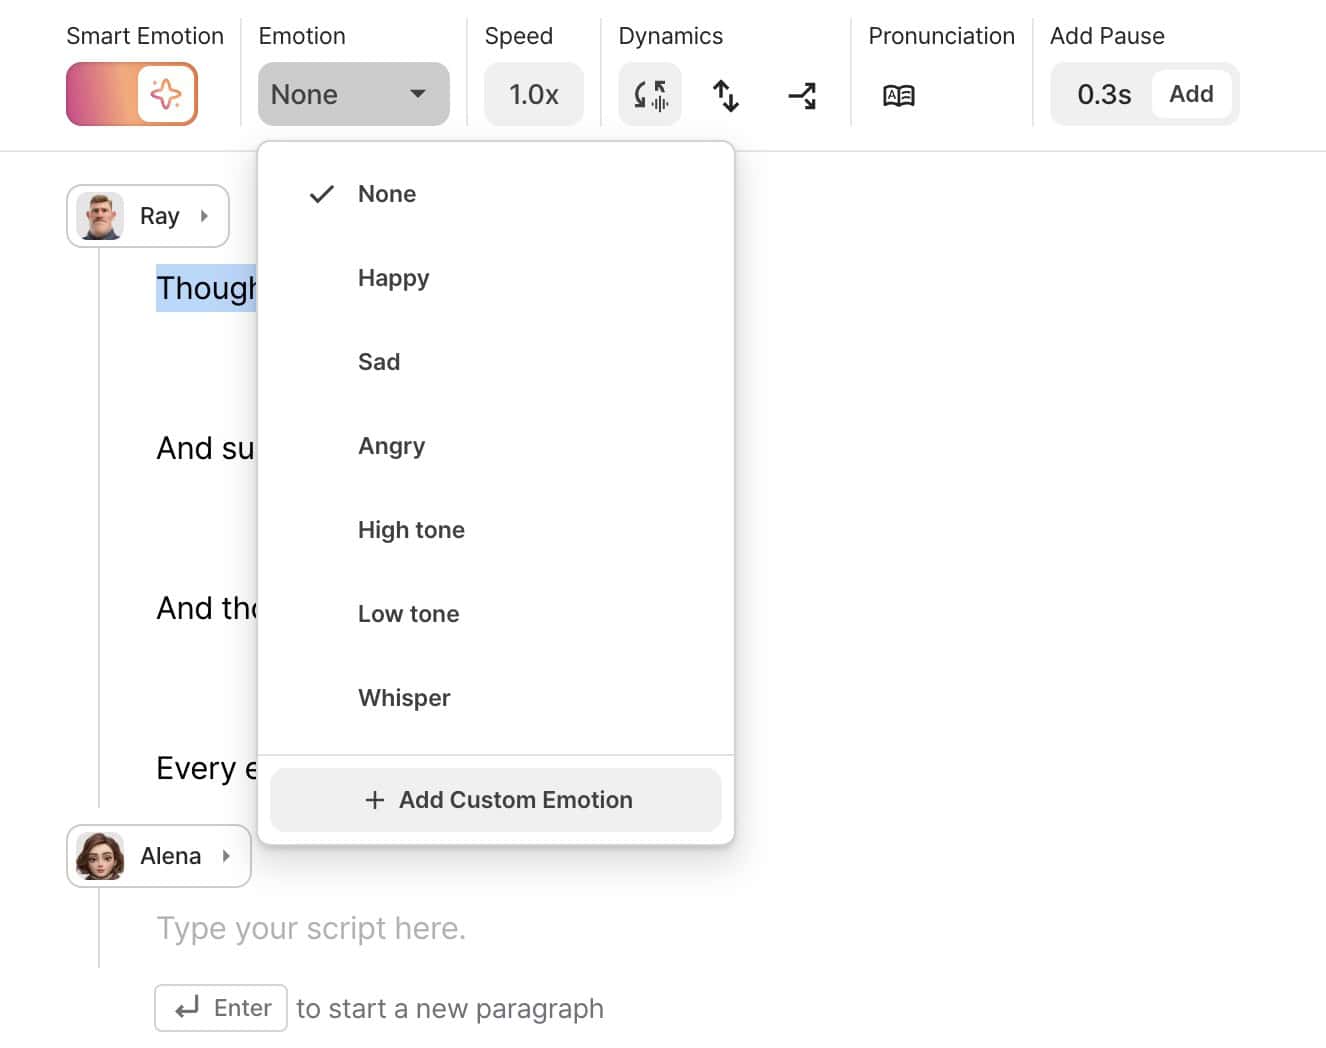Open the Emotion dropdown showing None
The width and height of the screenshot is (1326, 1048).
pos(353,94)
